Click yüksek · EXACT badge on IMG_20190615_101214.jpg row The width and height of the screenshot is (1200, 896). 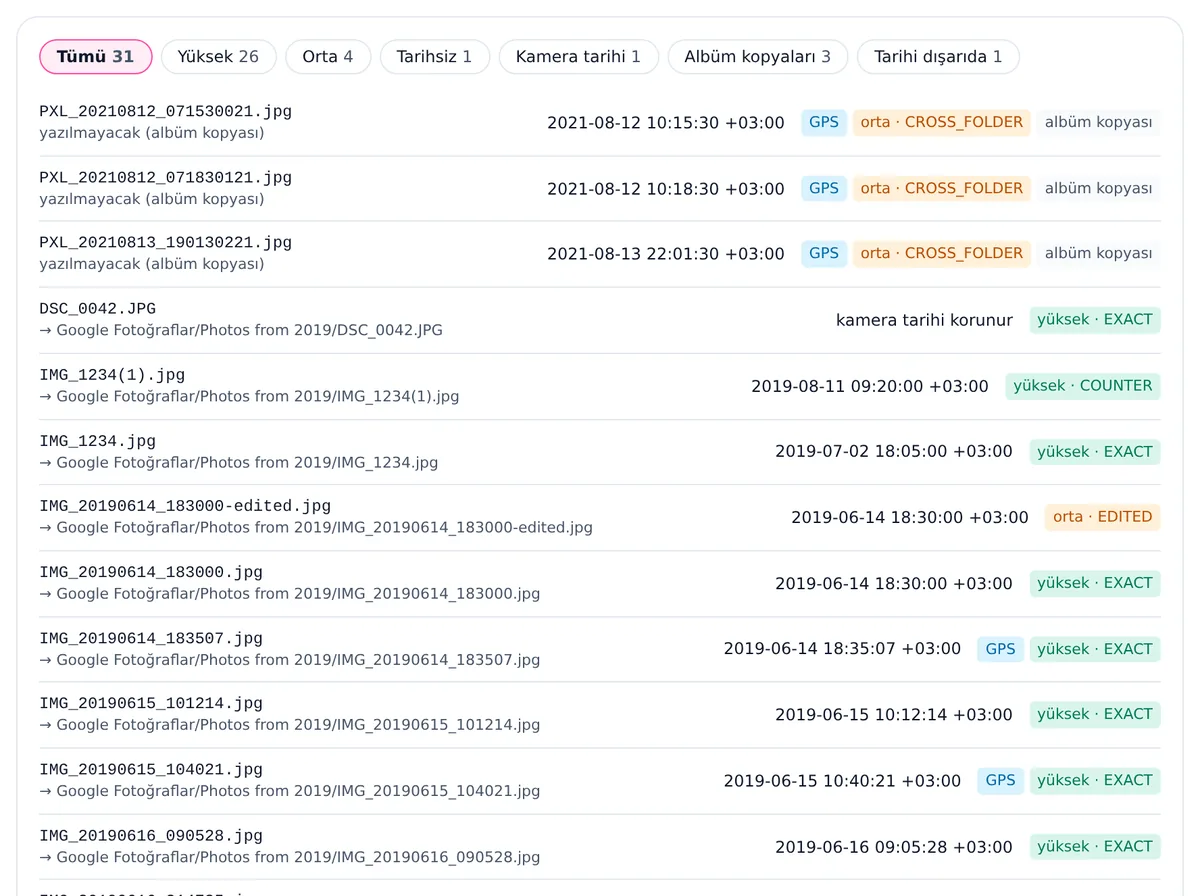coord(1095,714)
